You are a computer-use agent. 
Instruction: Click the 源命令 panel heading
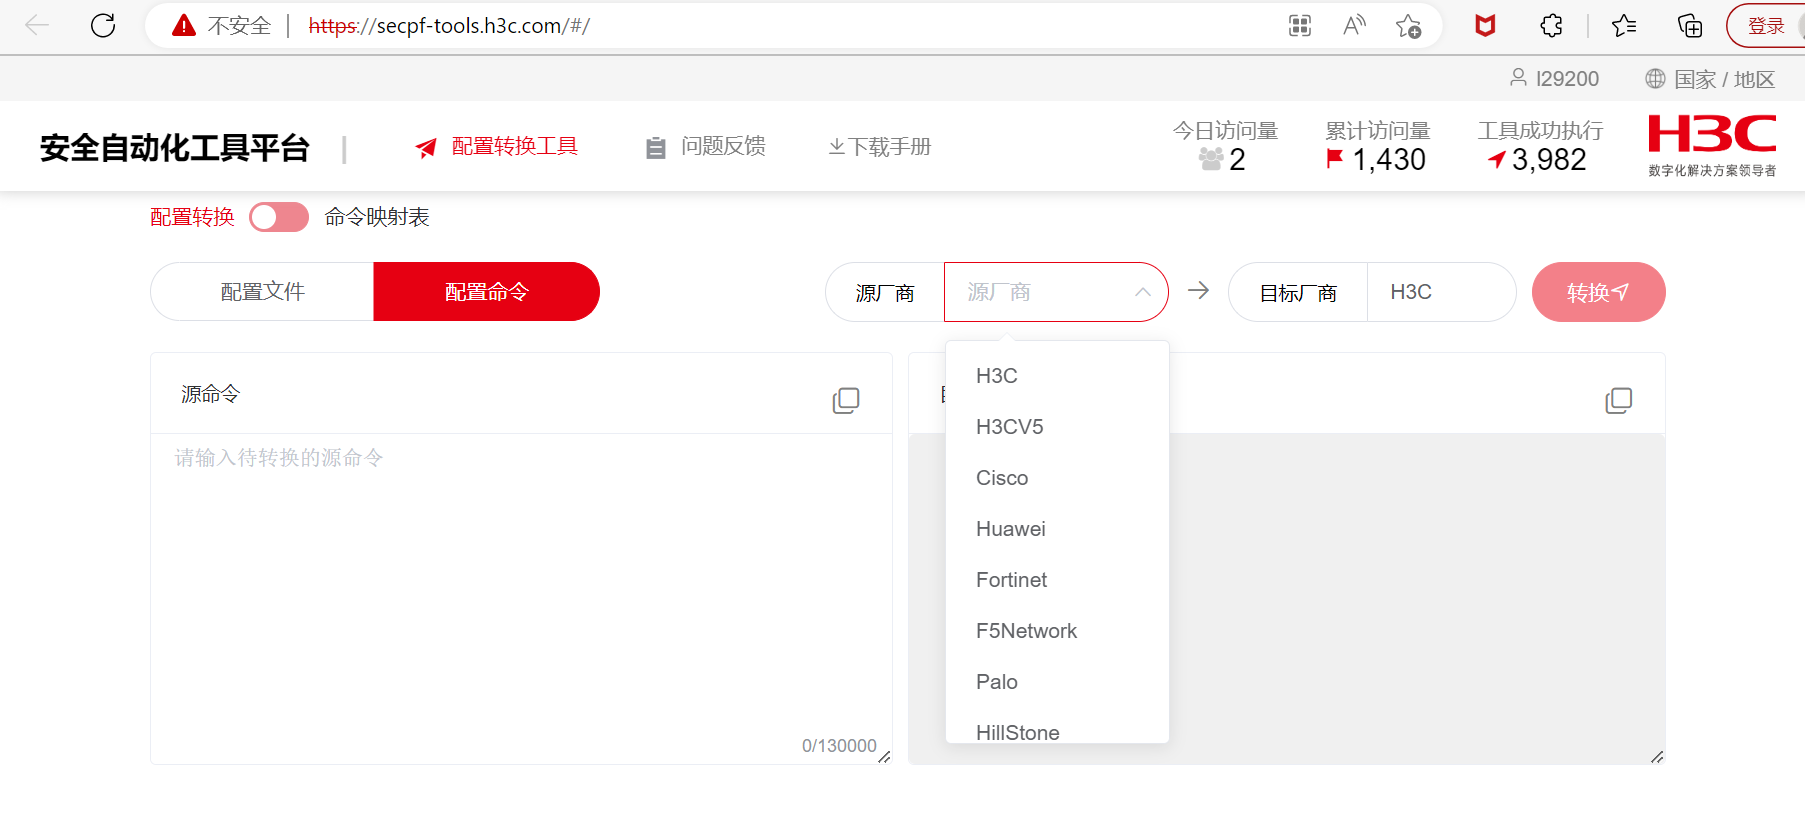210,394
